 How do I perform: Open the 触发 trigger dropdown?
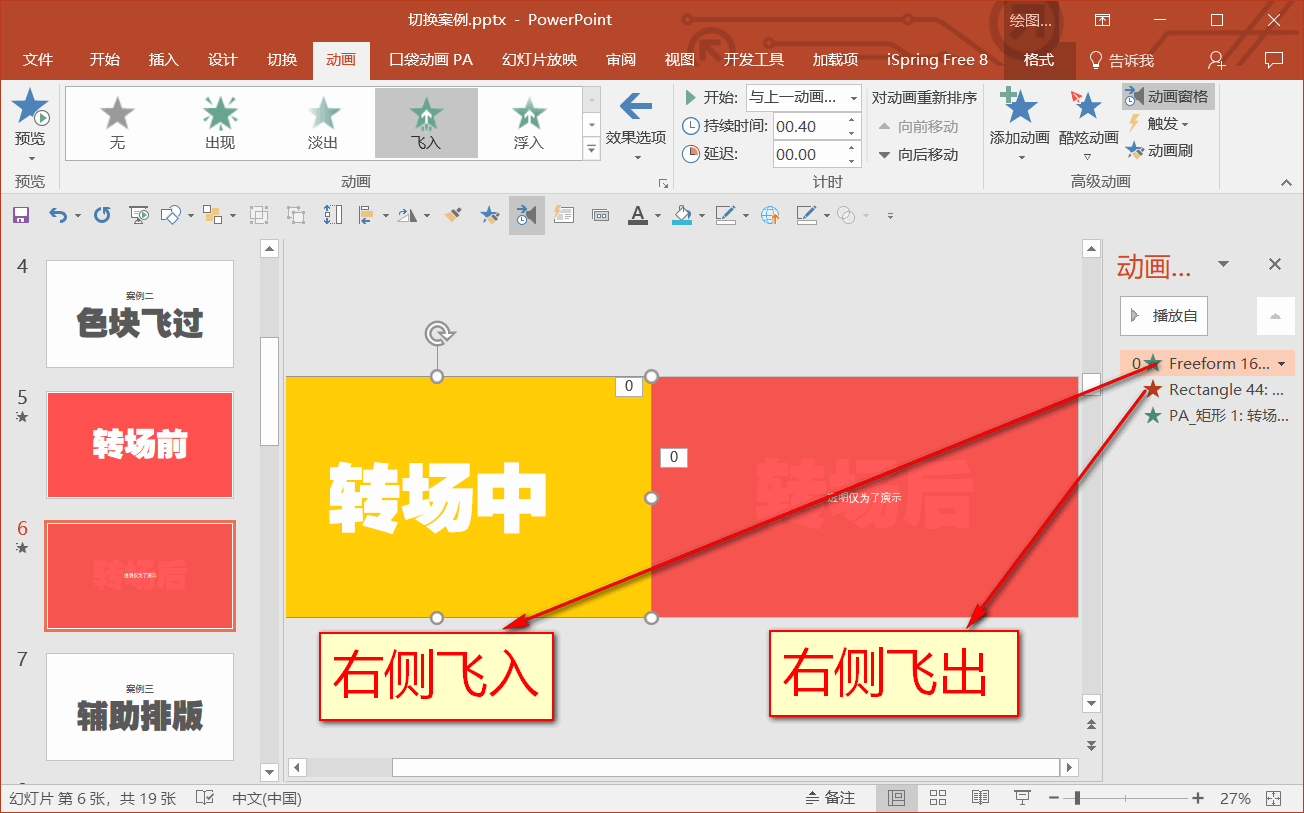(x=1158, y=124)
